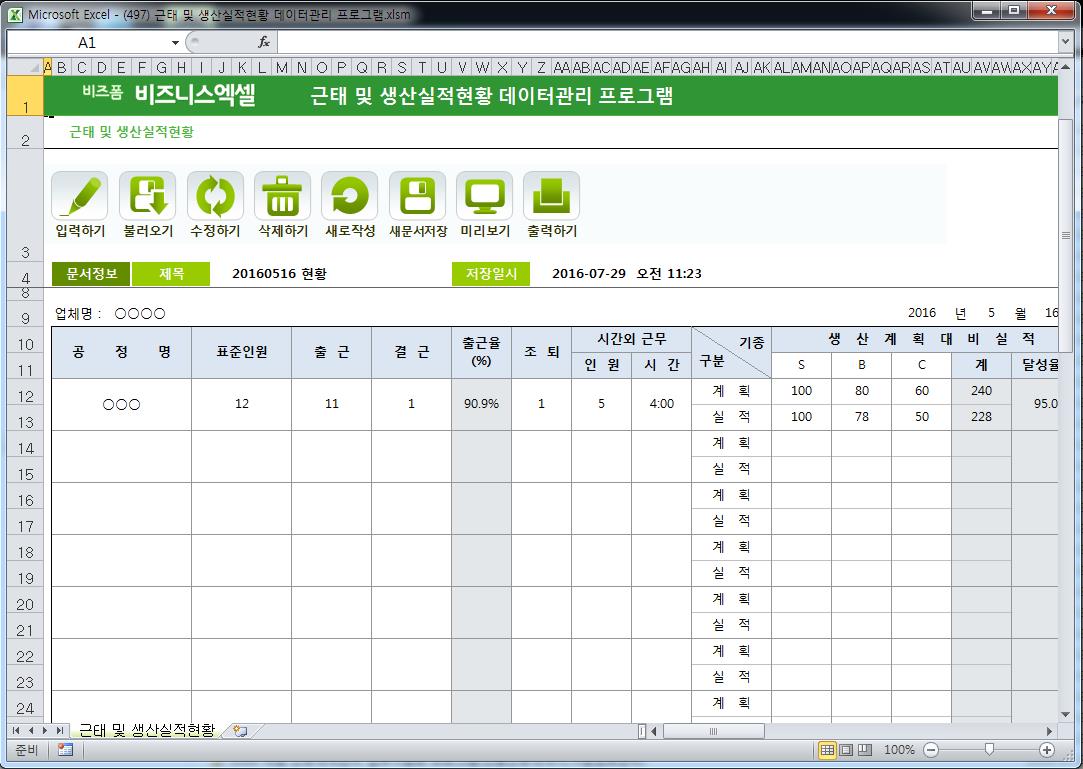
Task: Click the process name ○○○ cell
Action: (122, 404)
